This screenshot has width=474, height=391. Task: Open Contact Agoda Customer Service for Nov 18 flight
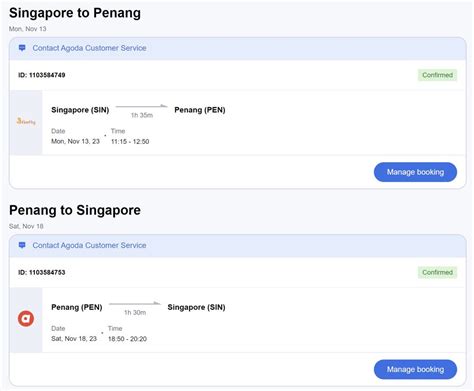pos(89,245)
